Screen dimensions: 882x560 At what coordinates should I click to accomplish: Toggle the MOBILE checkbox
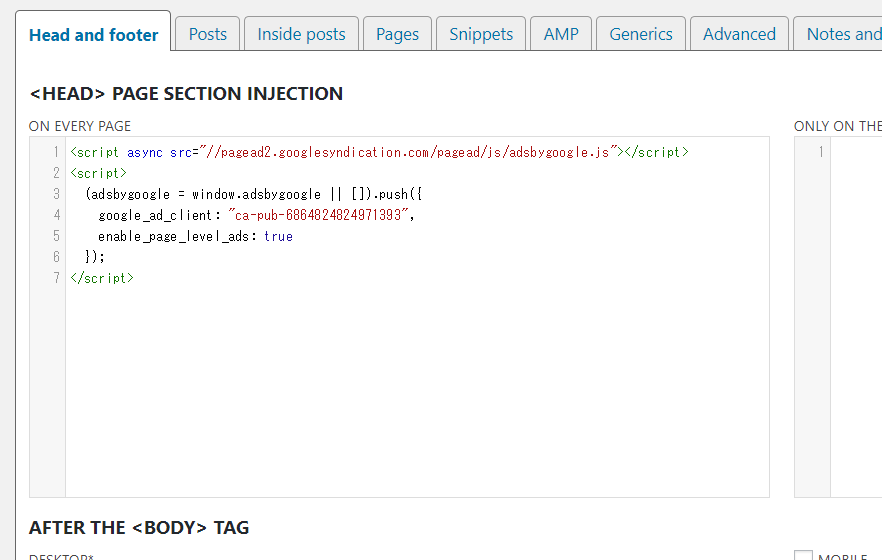pos(803,556)
